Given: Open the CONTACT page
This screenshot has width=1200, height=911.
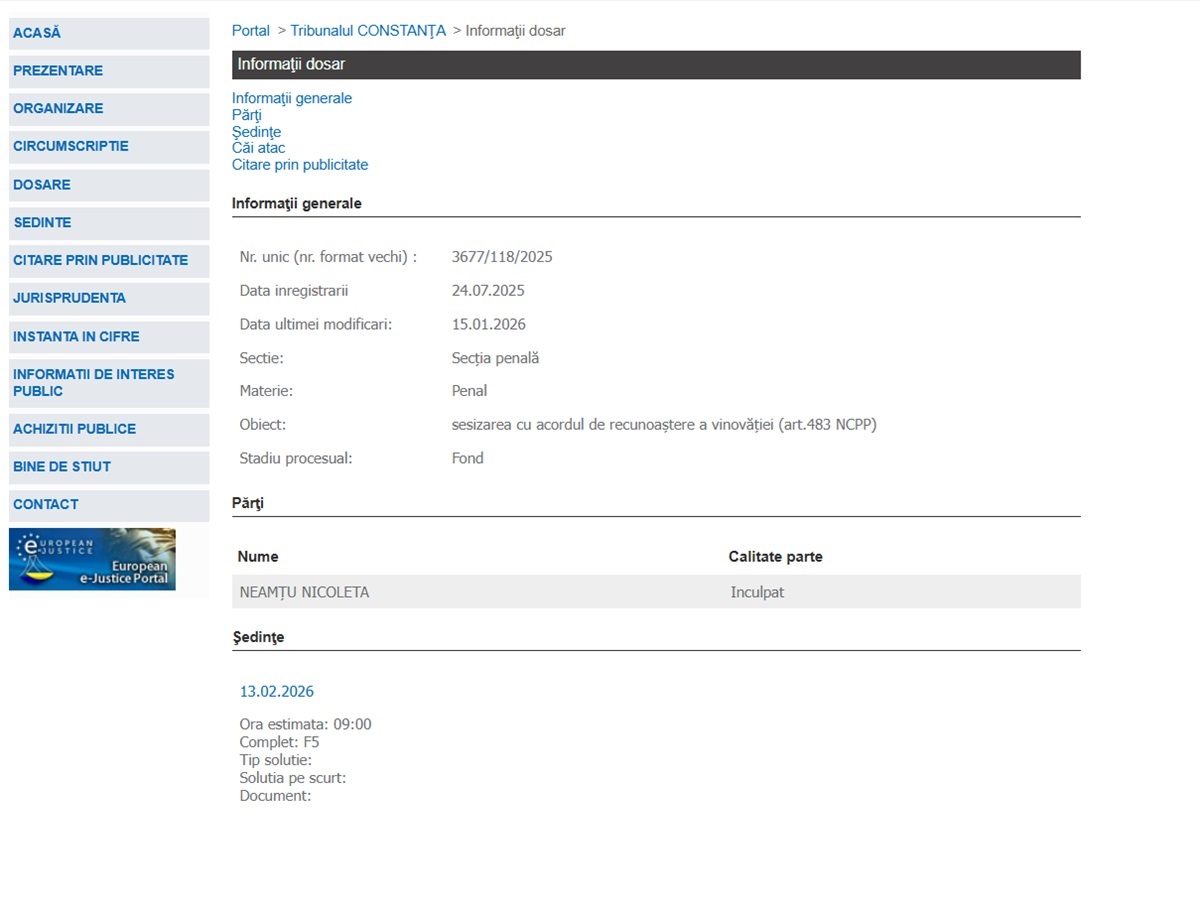Looking at the screenshot, I should pos(109,505).
